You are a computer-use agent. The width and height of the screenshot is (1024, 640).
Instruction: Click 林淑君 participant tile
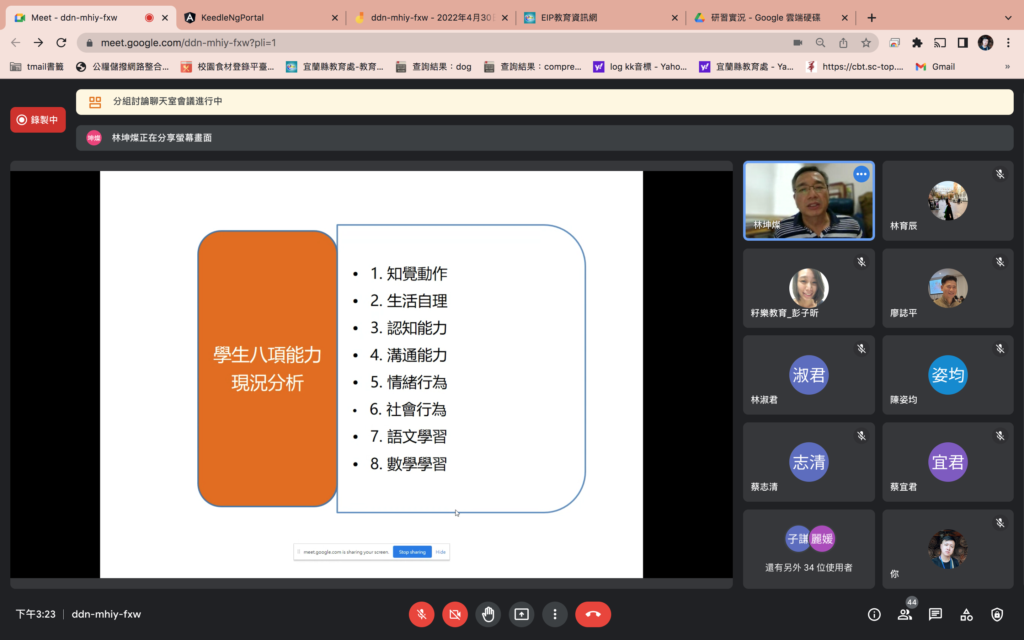[808, 375]
